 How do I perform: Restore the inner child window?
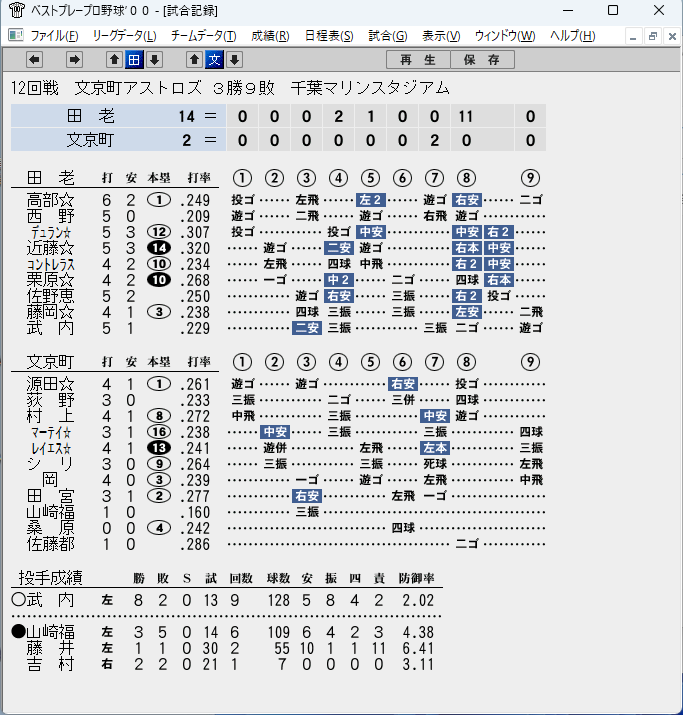pos(652,36)
